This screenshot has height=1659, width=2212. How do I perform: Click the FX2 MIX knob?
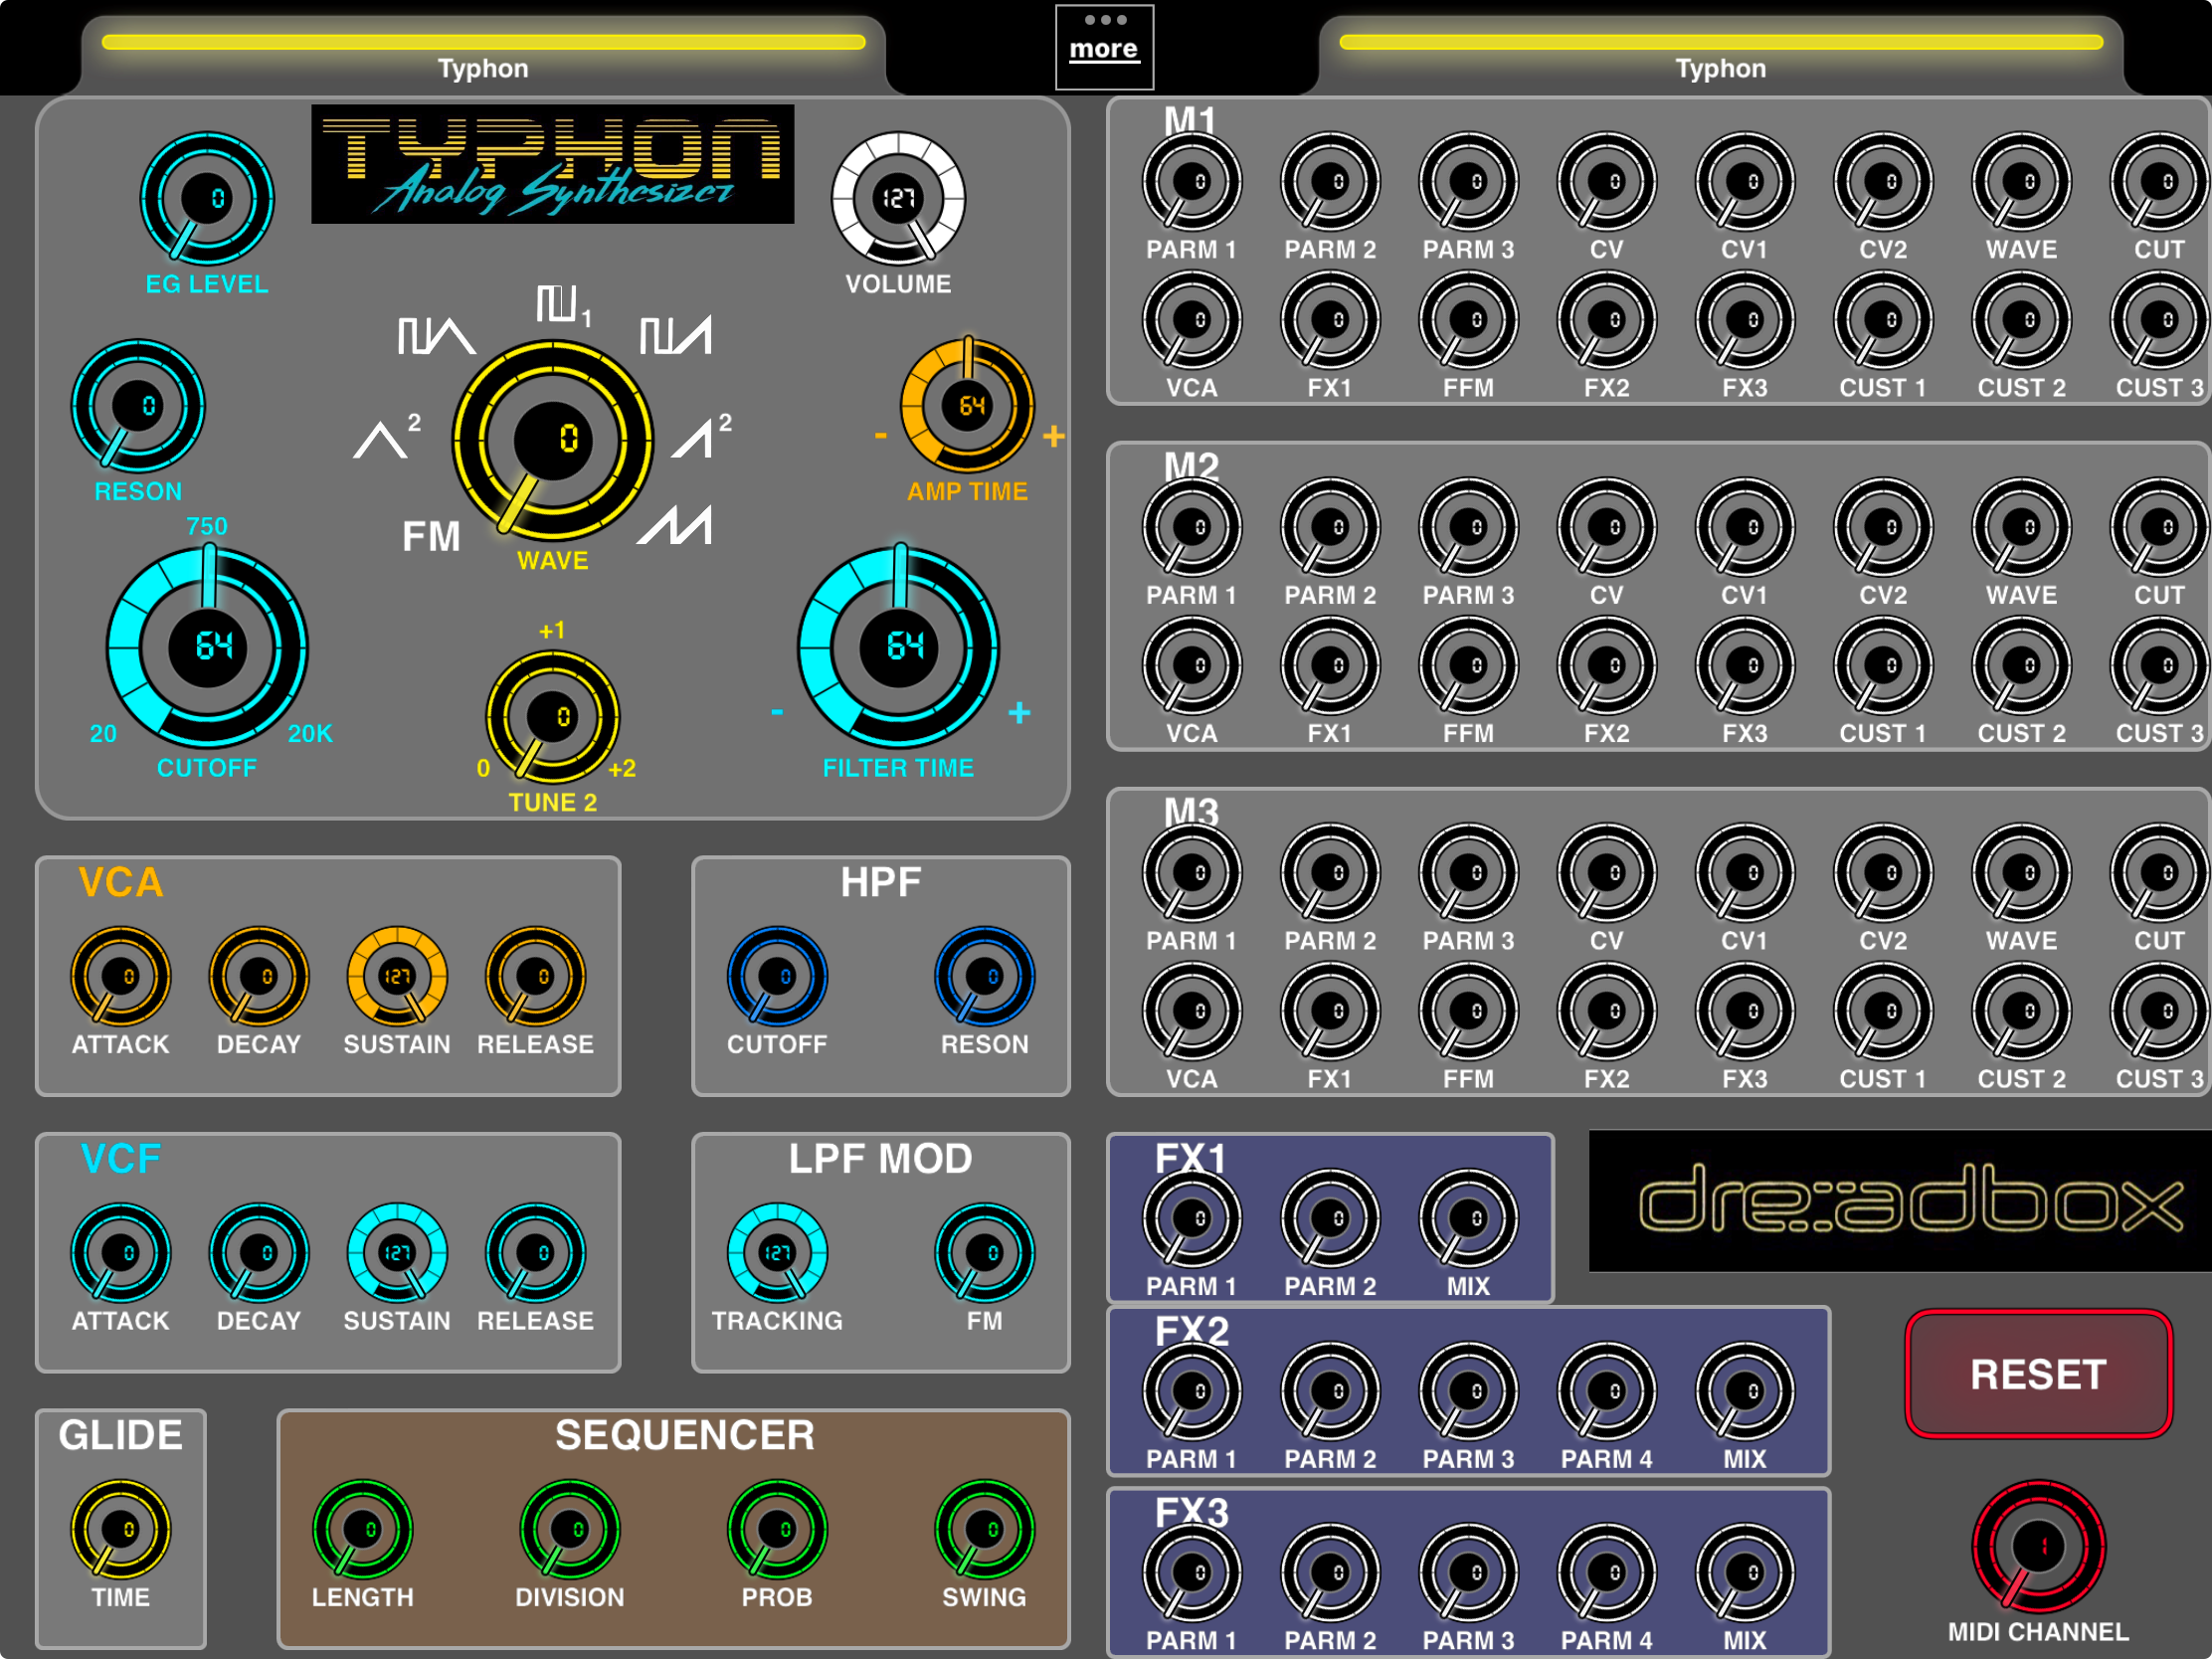pos(1745,1391)
